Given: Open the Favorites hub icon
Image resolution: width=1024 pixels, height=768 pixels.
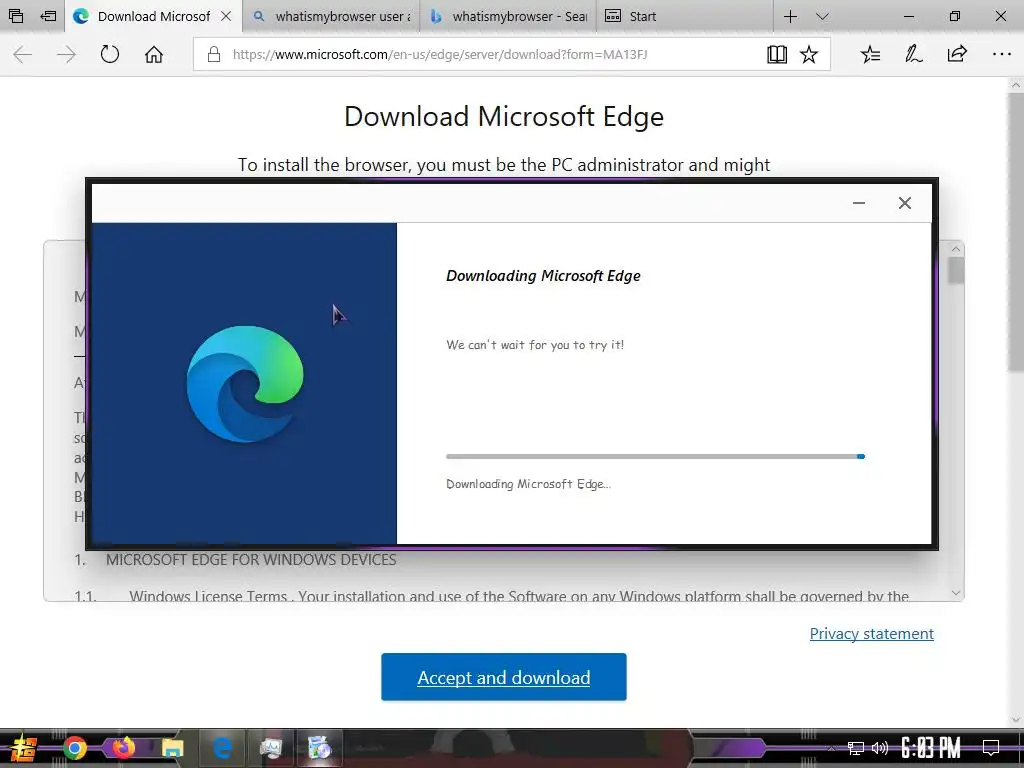Looking at the screenshot, I should tap(870, 54).
